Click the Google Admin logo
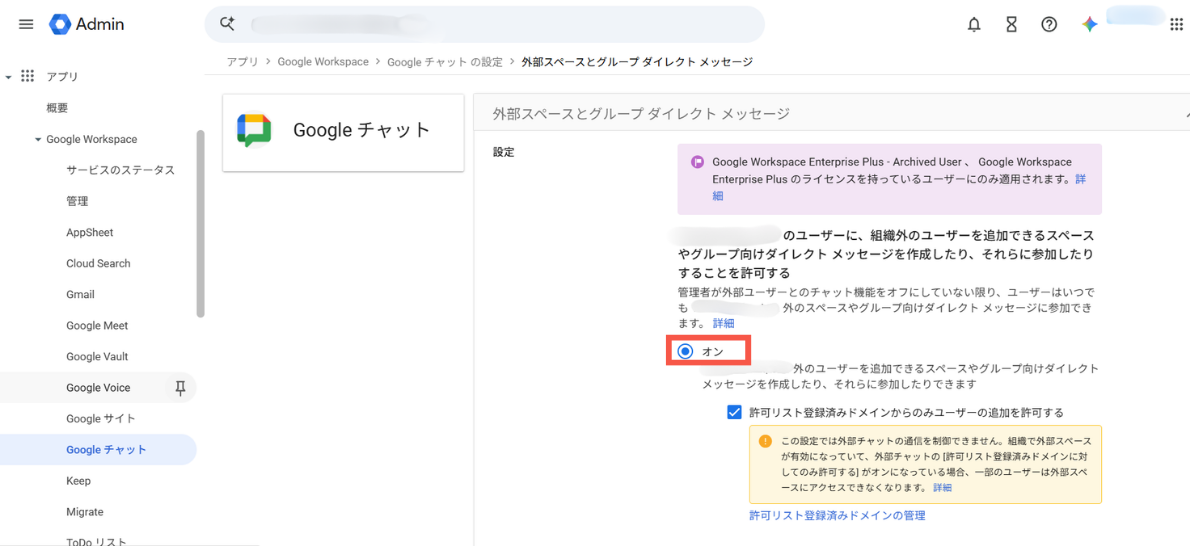 point(87,24)
